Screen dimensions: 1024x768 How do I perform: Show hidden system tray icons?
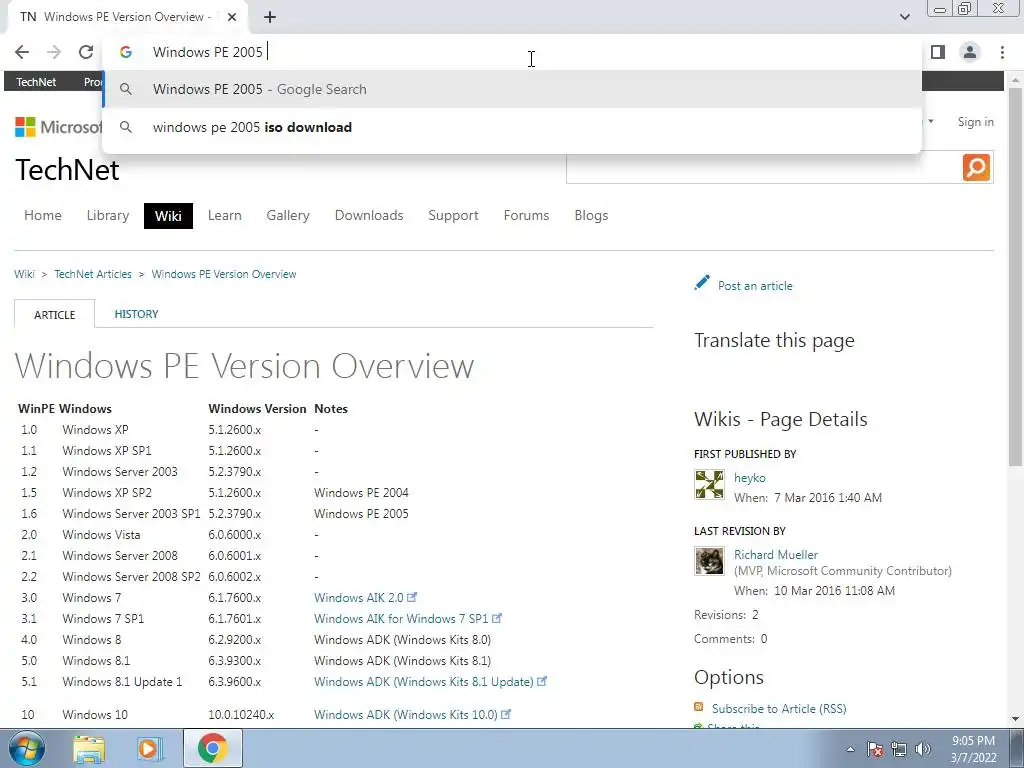click(850, 750)
